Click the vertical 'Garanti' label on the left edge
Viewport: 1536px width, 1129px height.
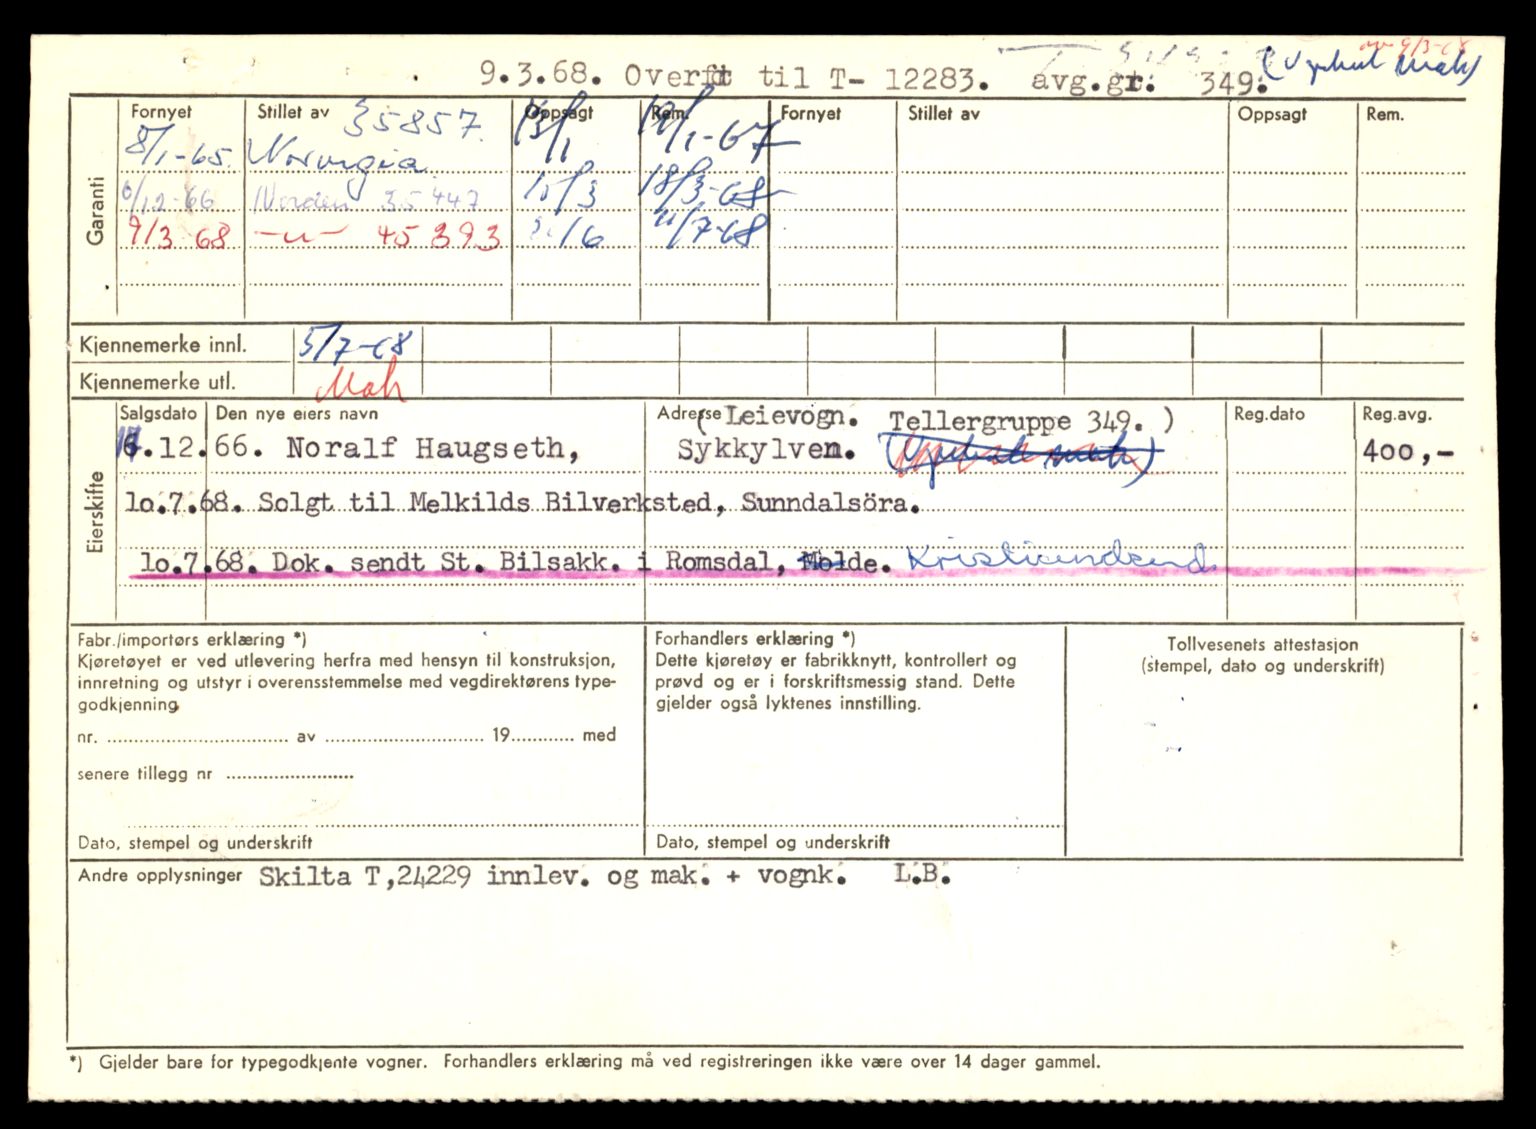coord(95,210)
